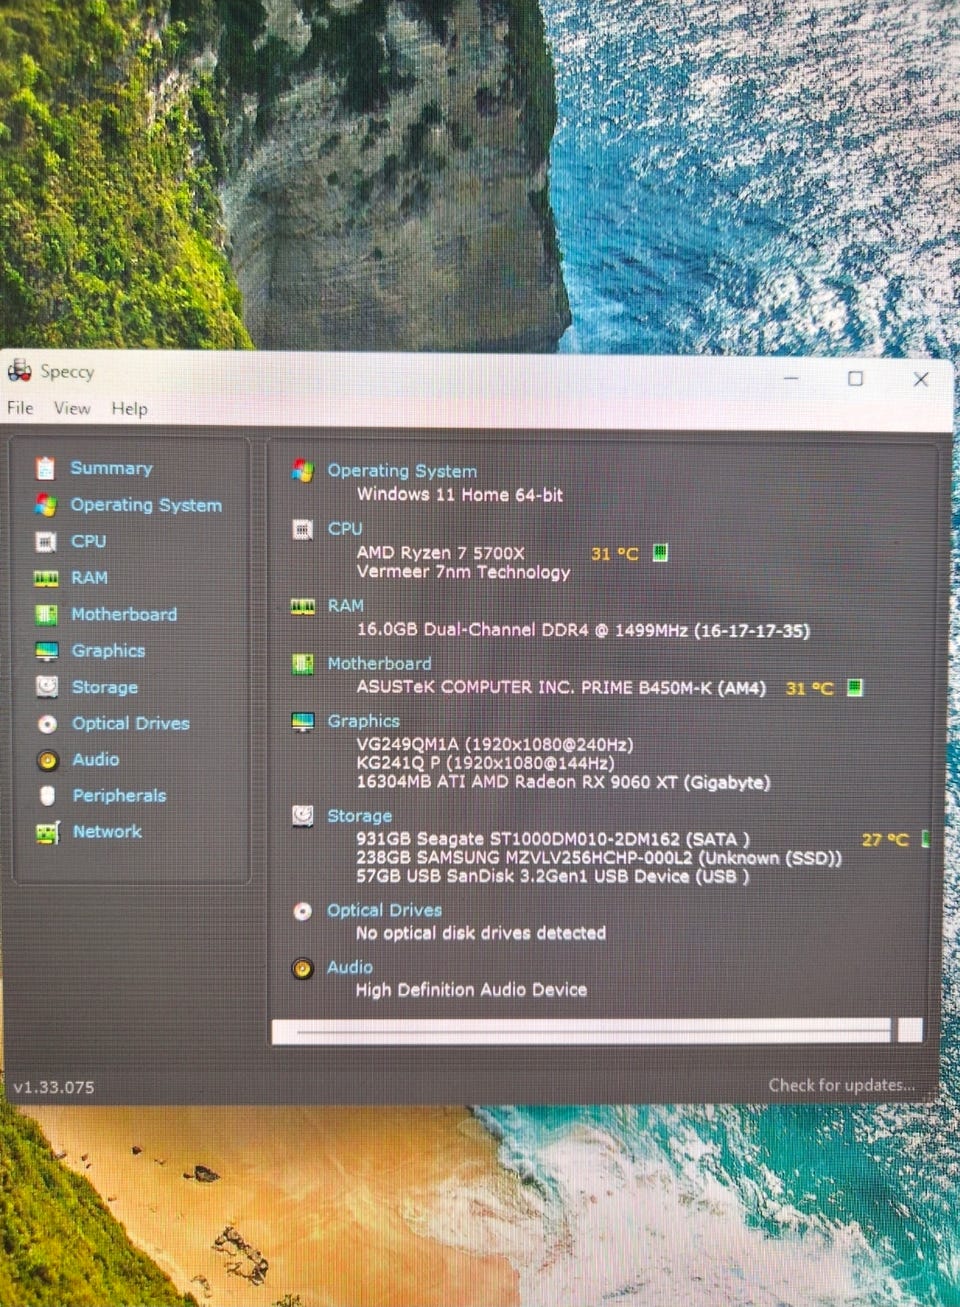The width and height of the screenshot is (960, 1307).
Task: Click the storage temperature 27 °C reading
Action: pyautogui.click(x=885, y=839)
